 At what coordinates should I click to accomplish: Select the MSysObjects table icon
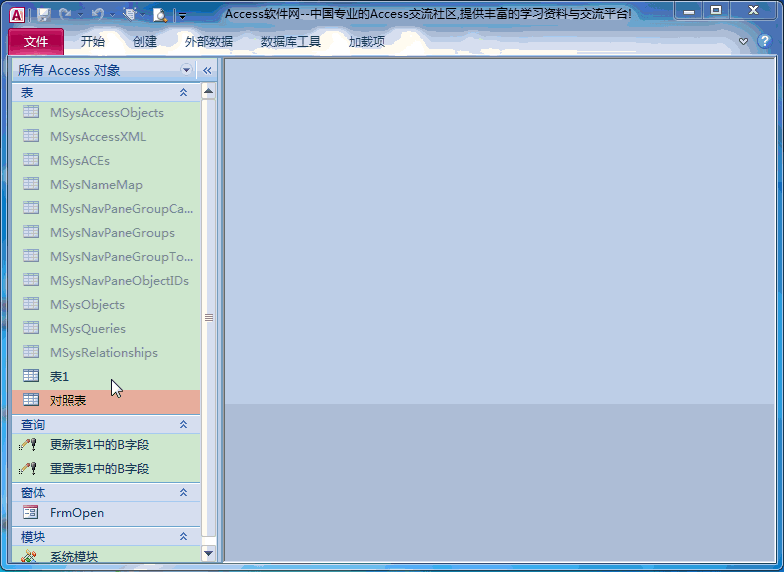point(31,304)
